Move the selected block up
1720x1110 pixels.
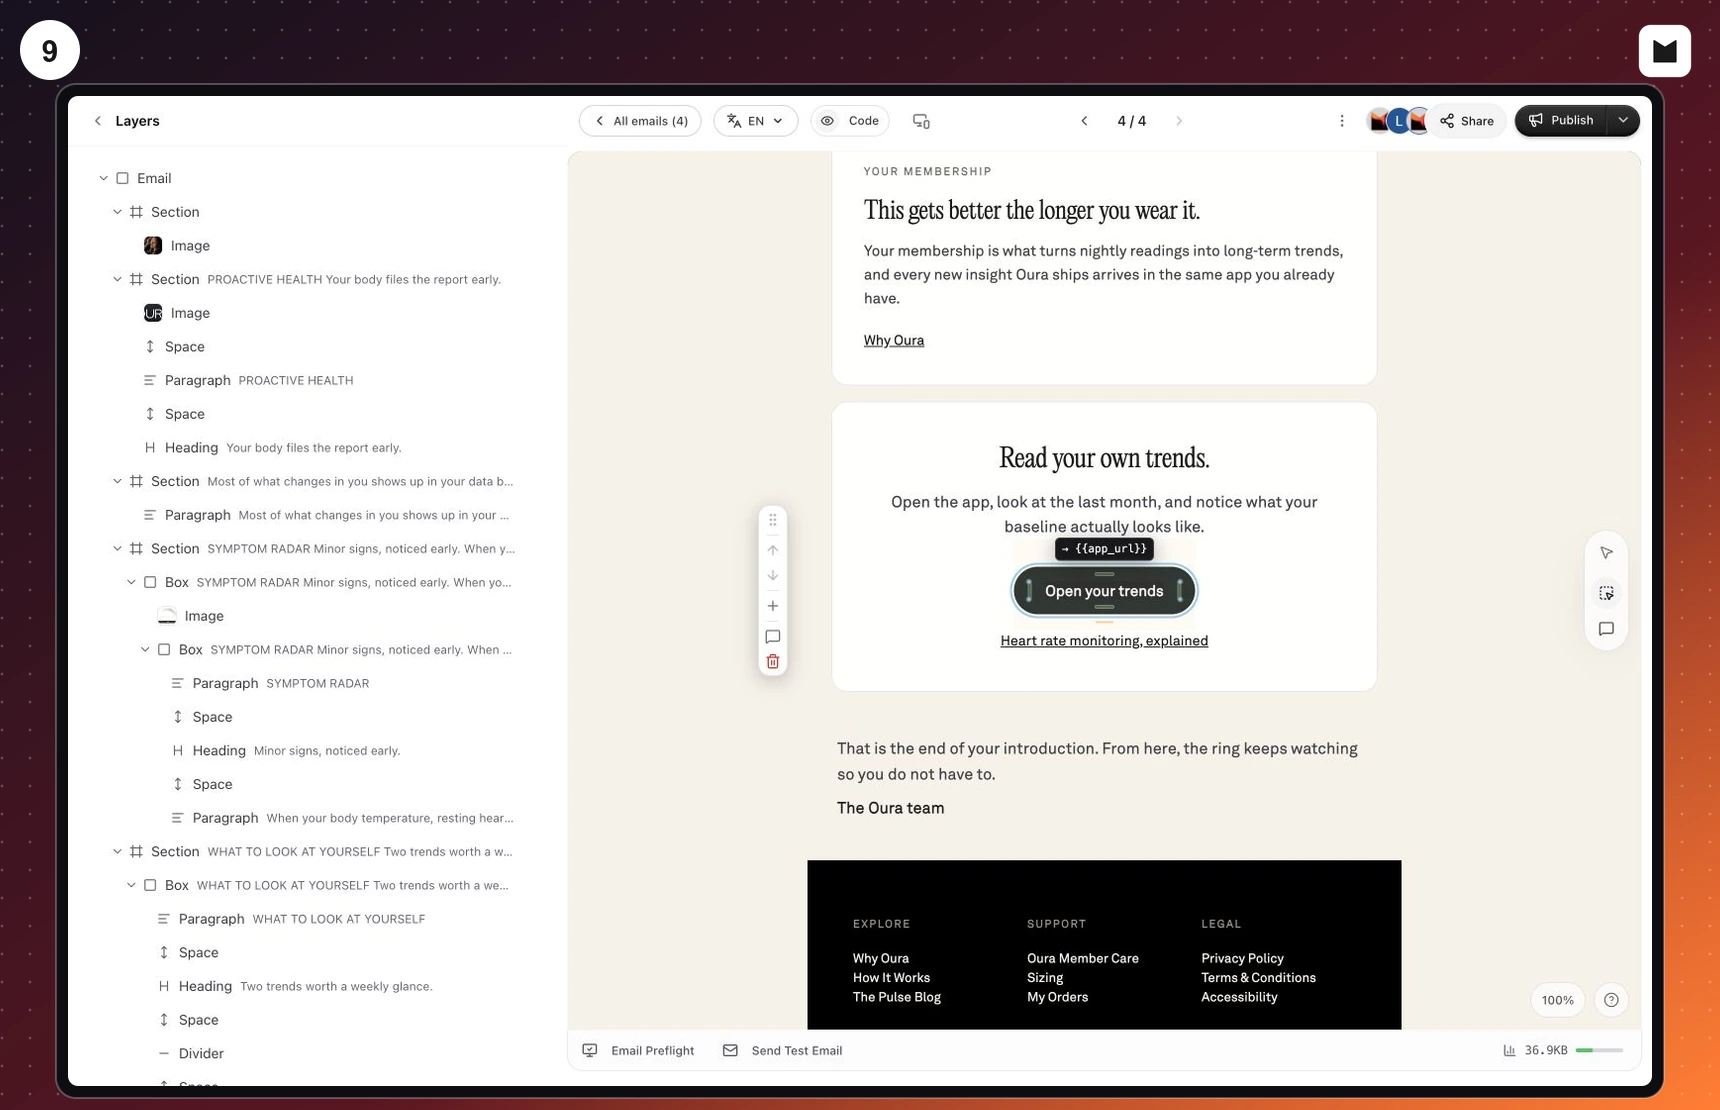773,550
